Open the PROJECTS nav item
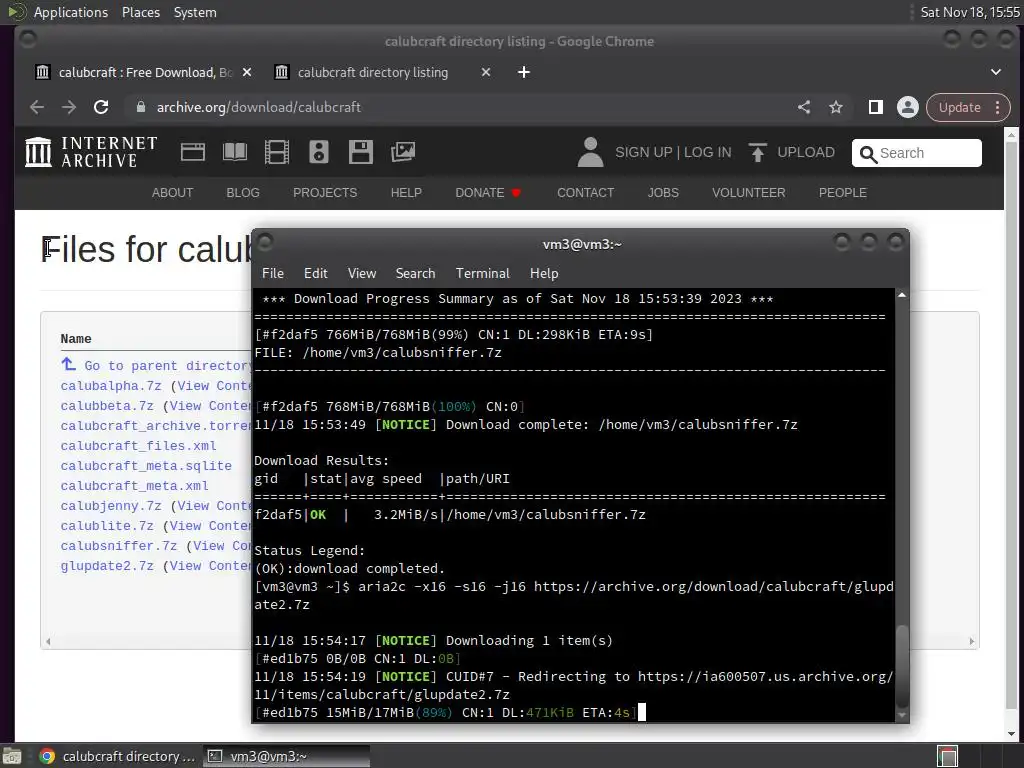The image size is (1024, 768). pos(325,193)
